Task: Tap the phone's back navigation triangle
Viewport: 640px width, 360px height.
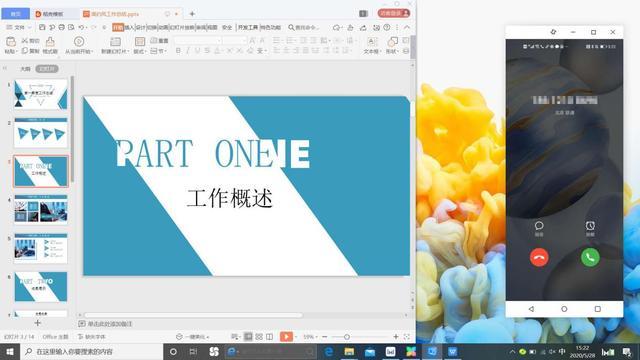Action: pos(531,309)
